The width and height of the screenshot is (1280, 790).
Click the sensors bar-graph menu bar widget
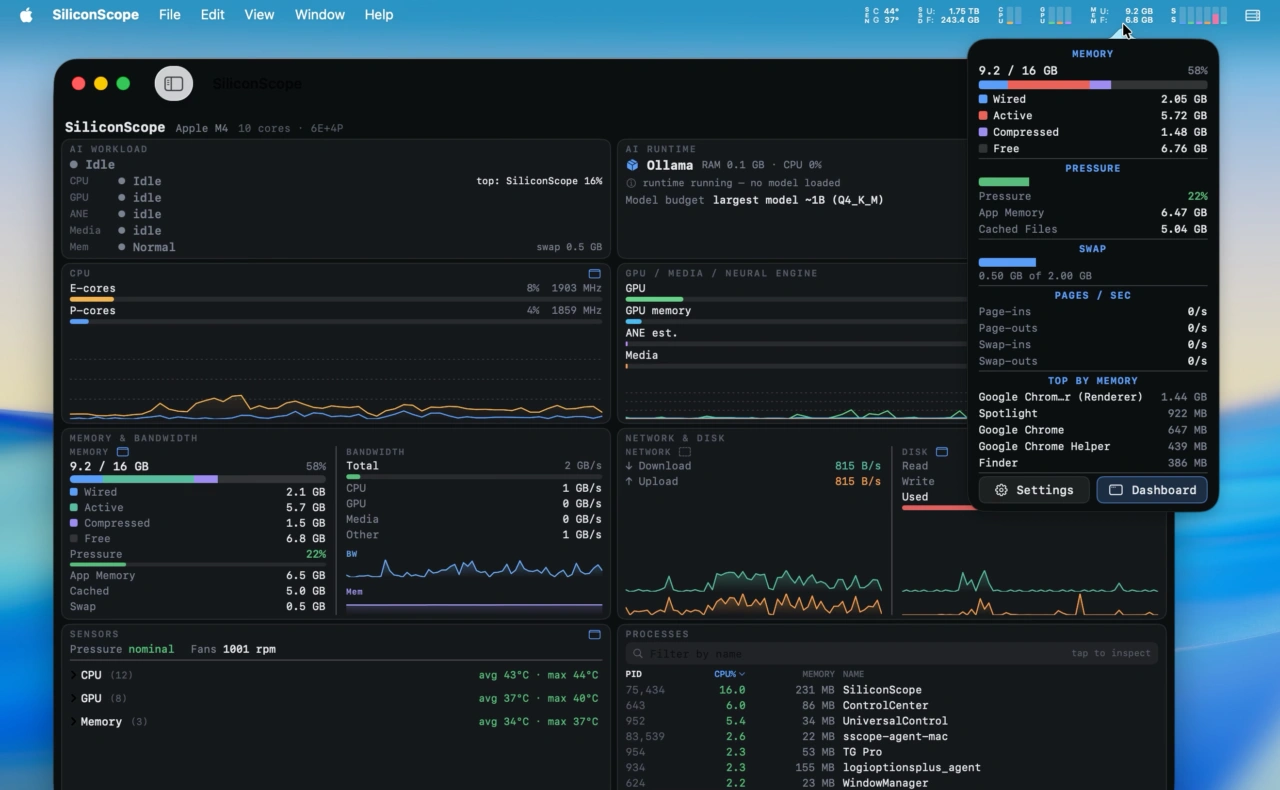(x=1199, y=15)
